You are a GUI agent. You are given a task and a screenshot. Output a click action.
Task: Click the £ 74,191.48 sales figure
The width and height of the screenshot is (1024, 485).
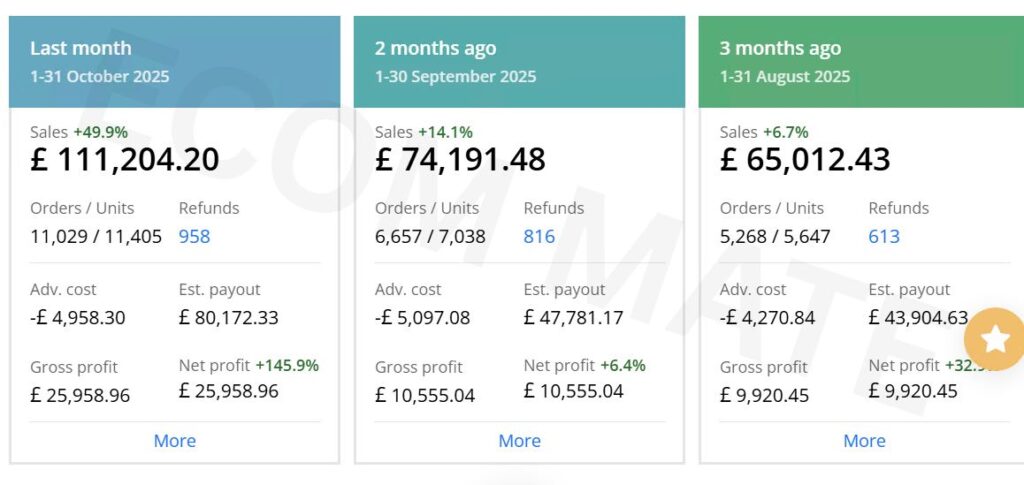coord(461,160)
